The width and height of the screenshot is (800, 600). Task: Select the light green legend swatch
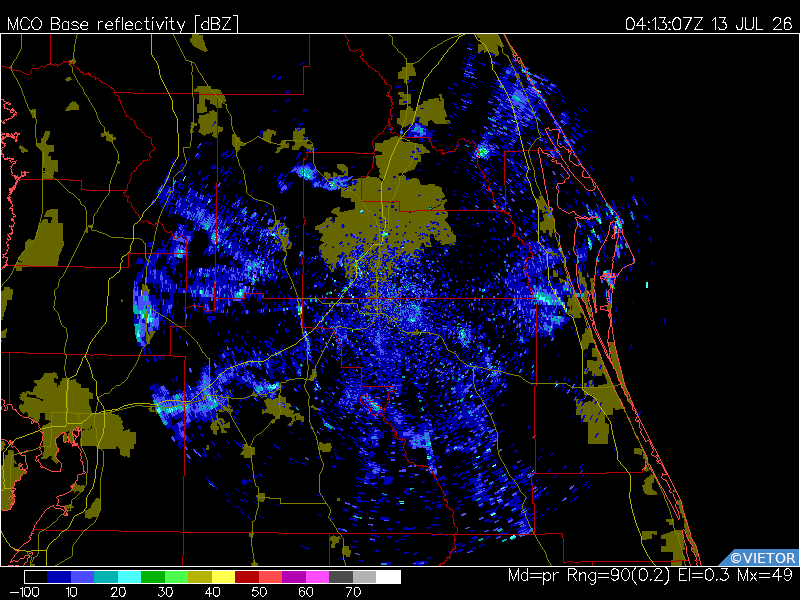(177, 577)
